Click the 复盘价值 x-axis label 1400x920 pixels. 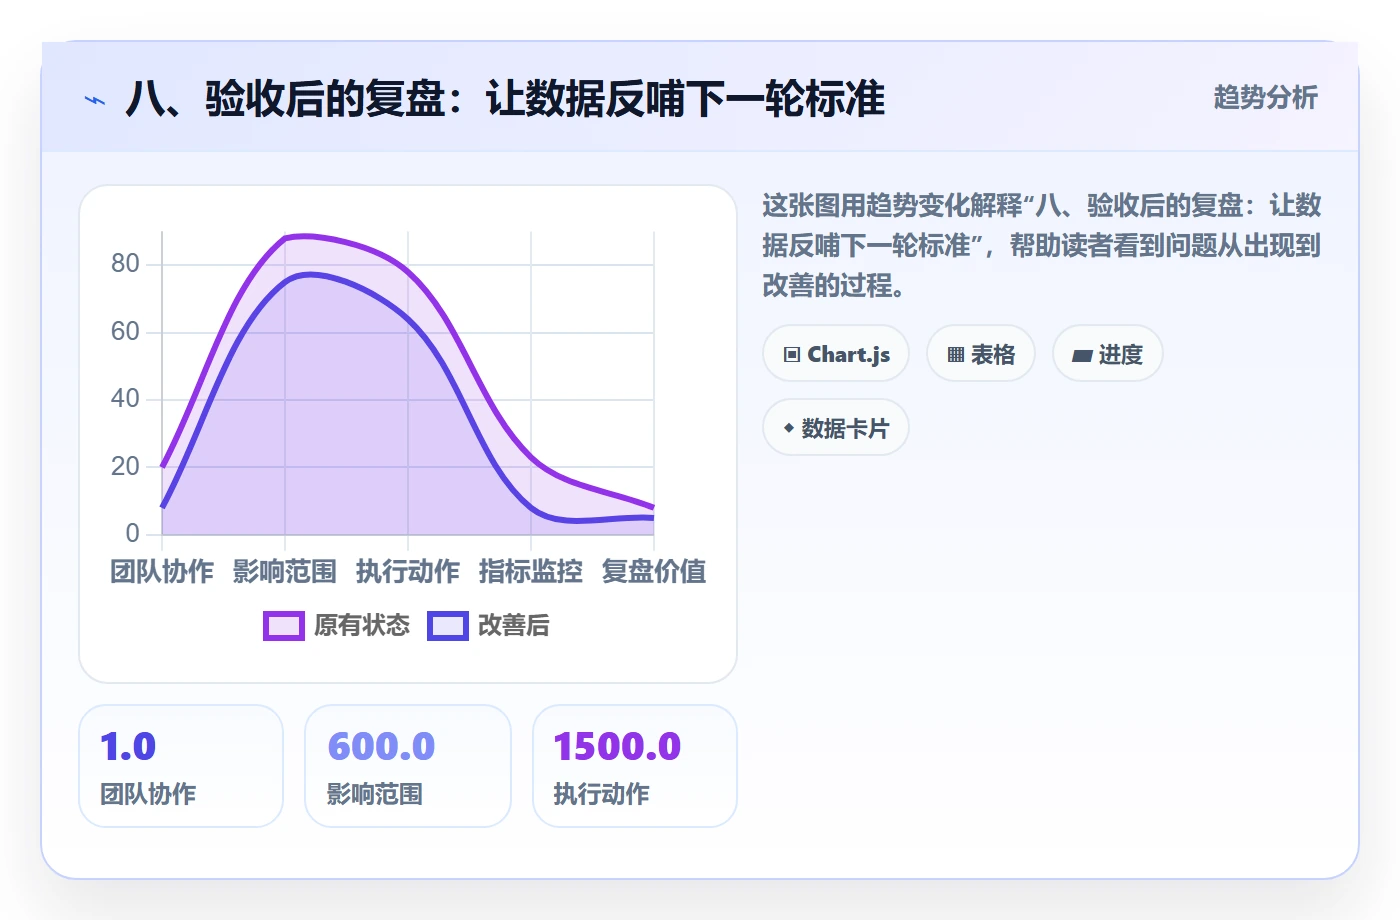pyautogui.click(x=654, y=572)
